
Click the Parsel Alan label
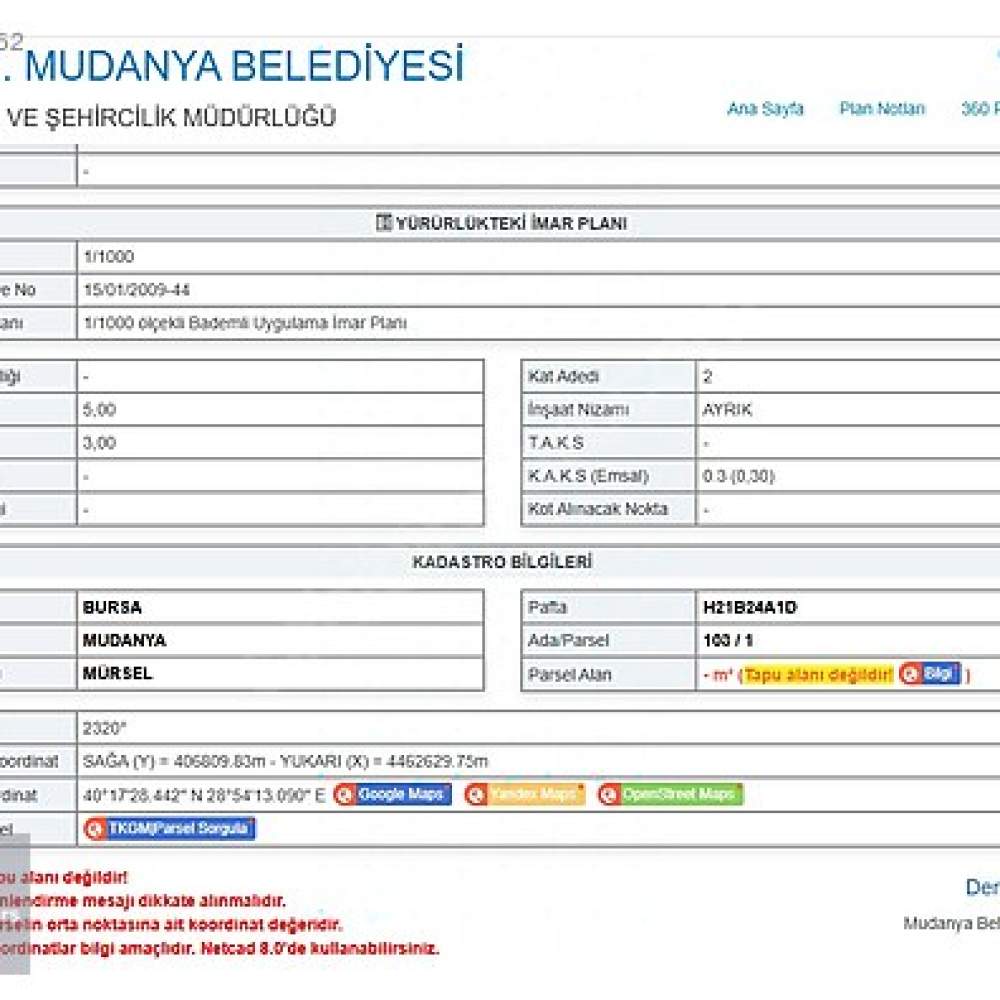pos(570,674)
